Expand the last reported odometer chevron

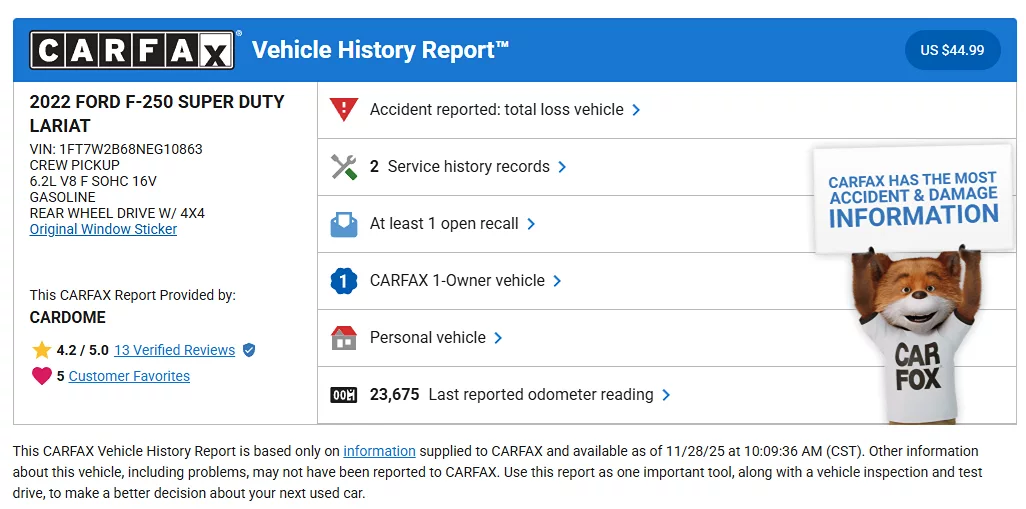point(667,395)
